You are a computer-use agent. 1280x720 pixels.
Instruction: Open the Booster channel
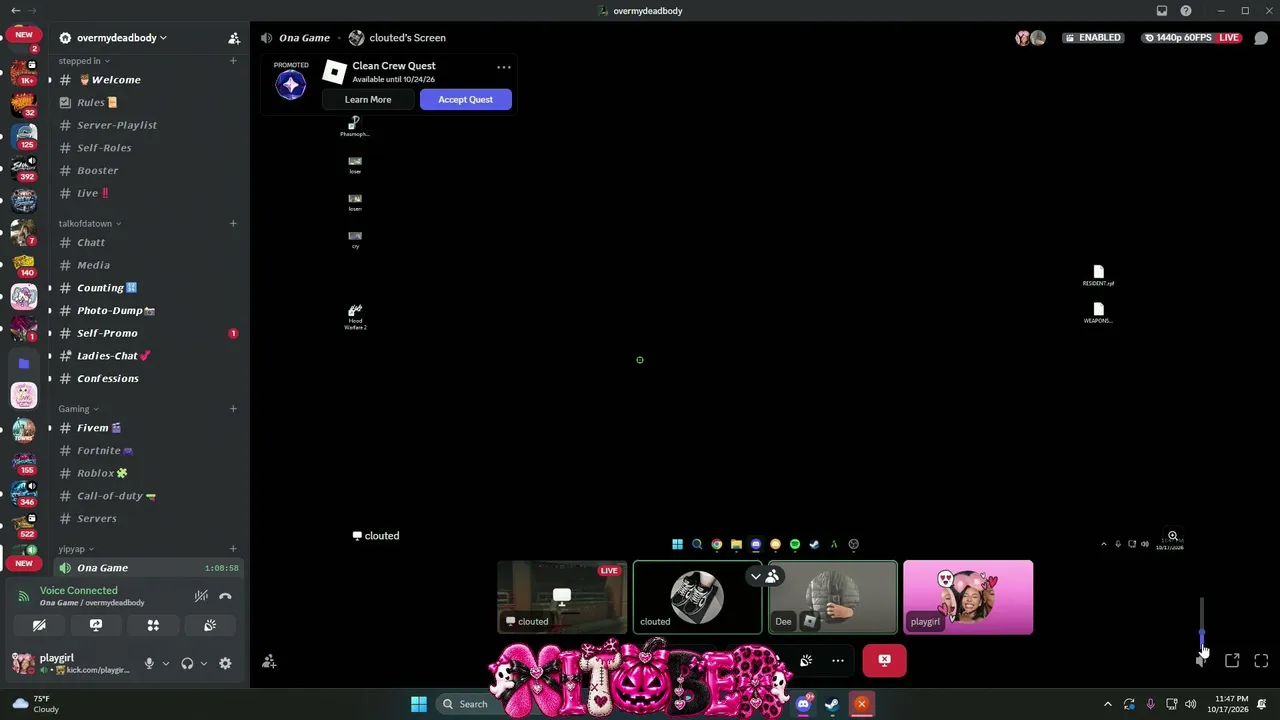pyautogui.click(x=148, y=170)
